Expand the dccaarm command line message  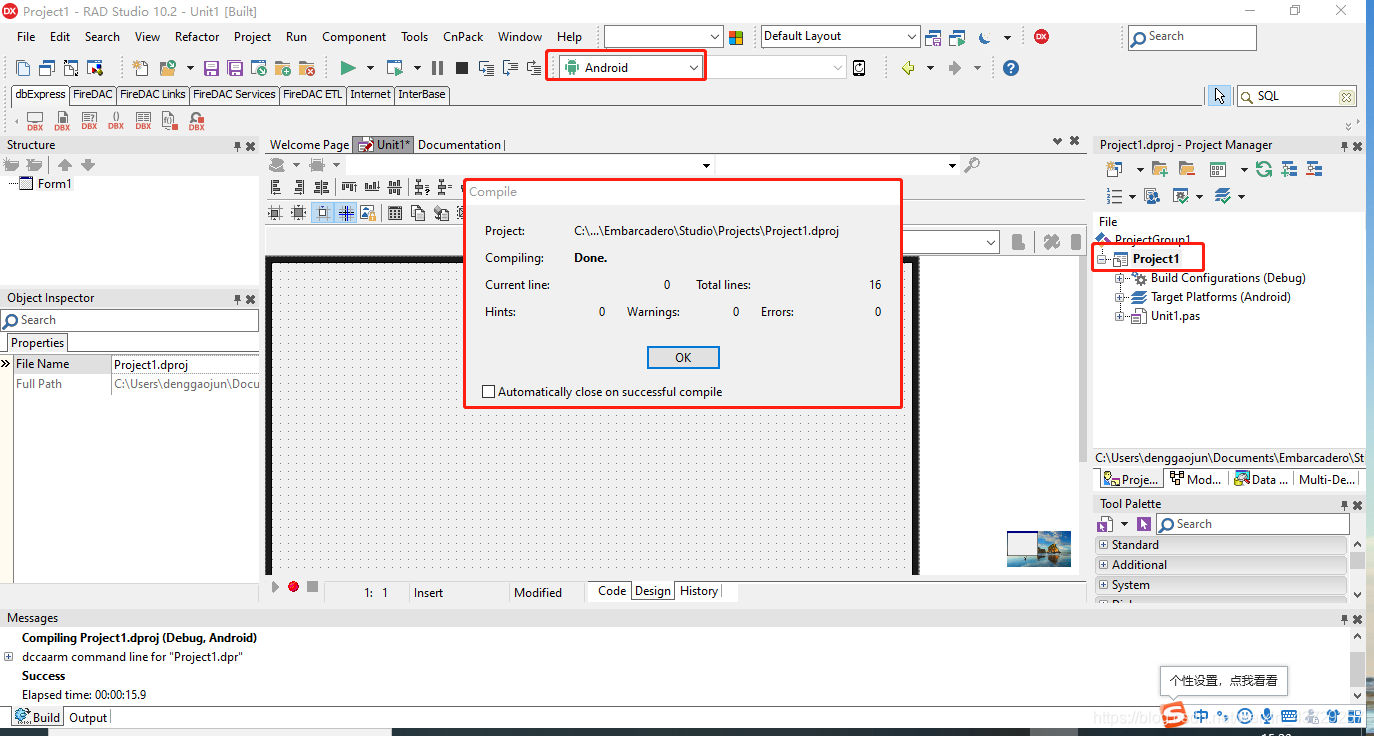tap(8, 657)
